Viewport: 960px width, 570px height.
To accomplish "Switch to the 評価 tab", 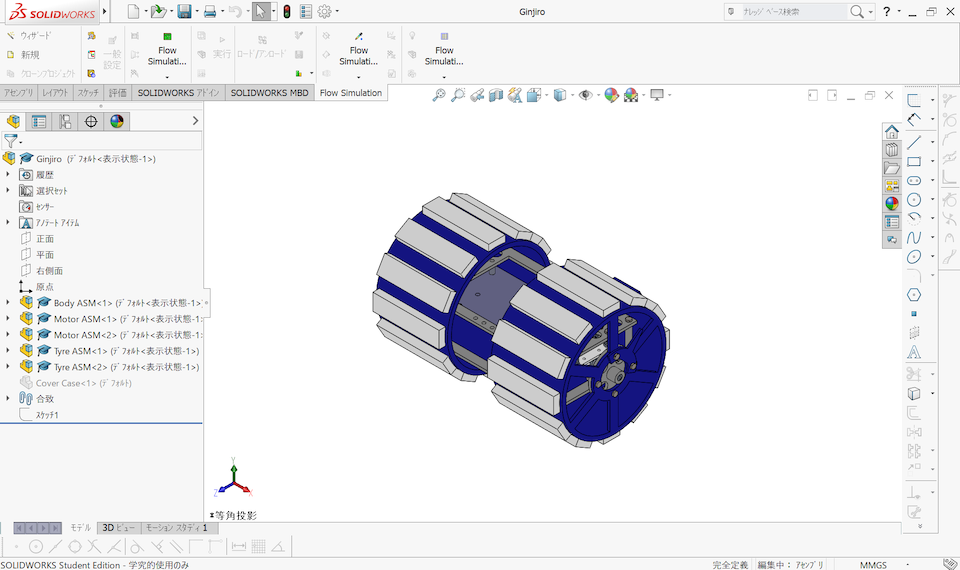I will point(117,92).
